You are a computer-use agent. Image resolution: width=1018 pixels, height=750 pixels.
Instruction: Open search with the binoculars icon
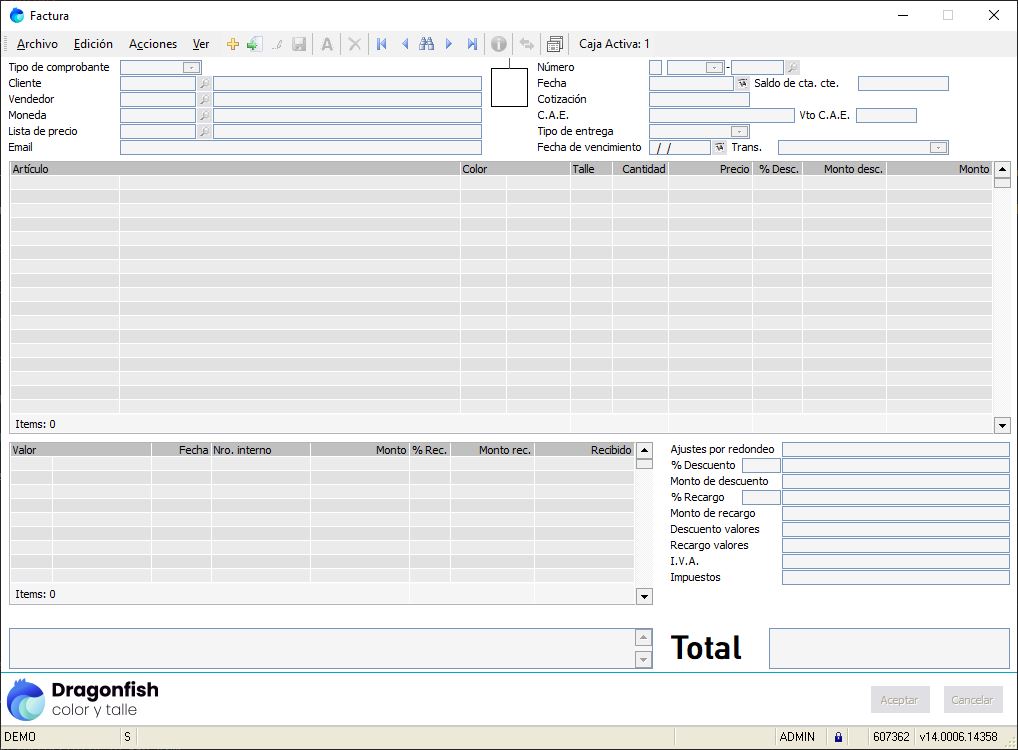427,44
